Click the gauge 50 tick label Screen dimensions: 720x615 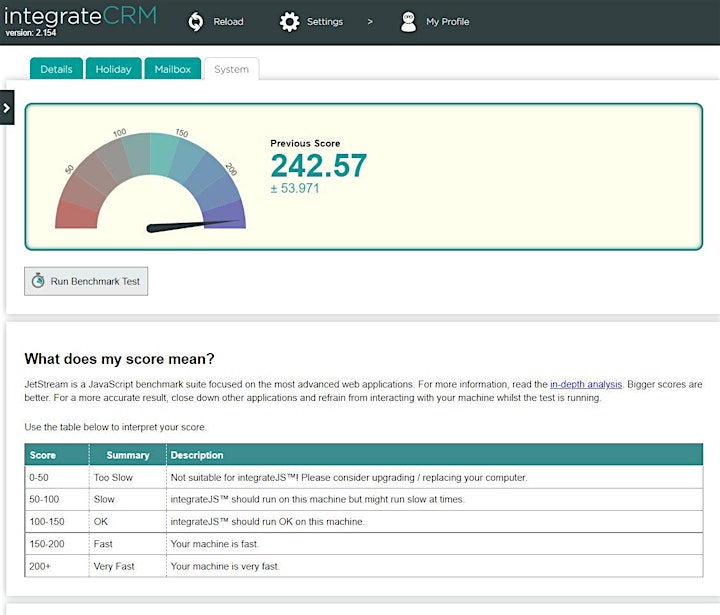click(69, 169)
